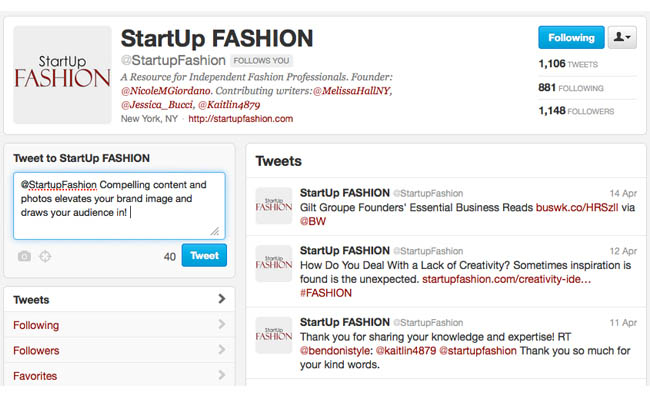Toggle the Following button
The height and width of the screenshot is (400, 650).
(x=571, y=37)
